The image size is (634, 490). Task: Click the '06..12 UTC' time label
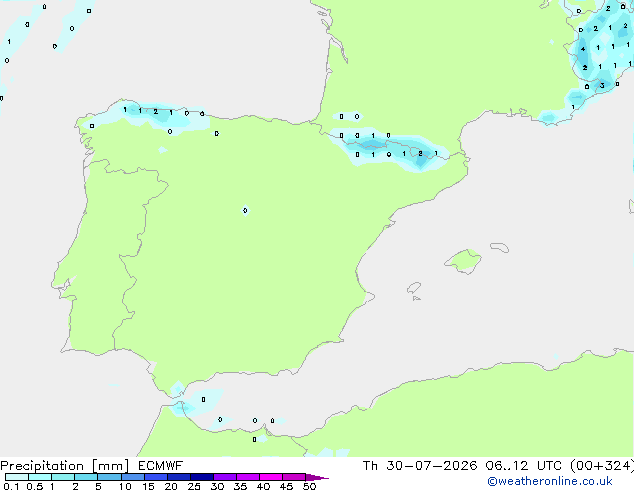point(524,466)
